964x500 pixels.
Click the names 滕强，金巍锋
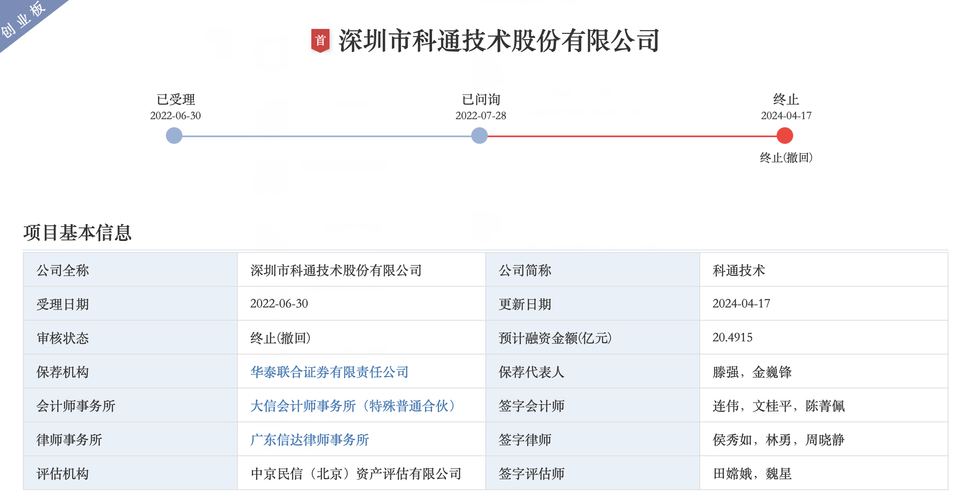coord(752,372)
